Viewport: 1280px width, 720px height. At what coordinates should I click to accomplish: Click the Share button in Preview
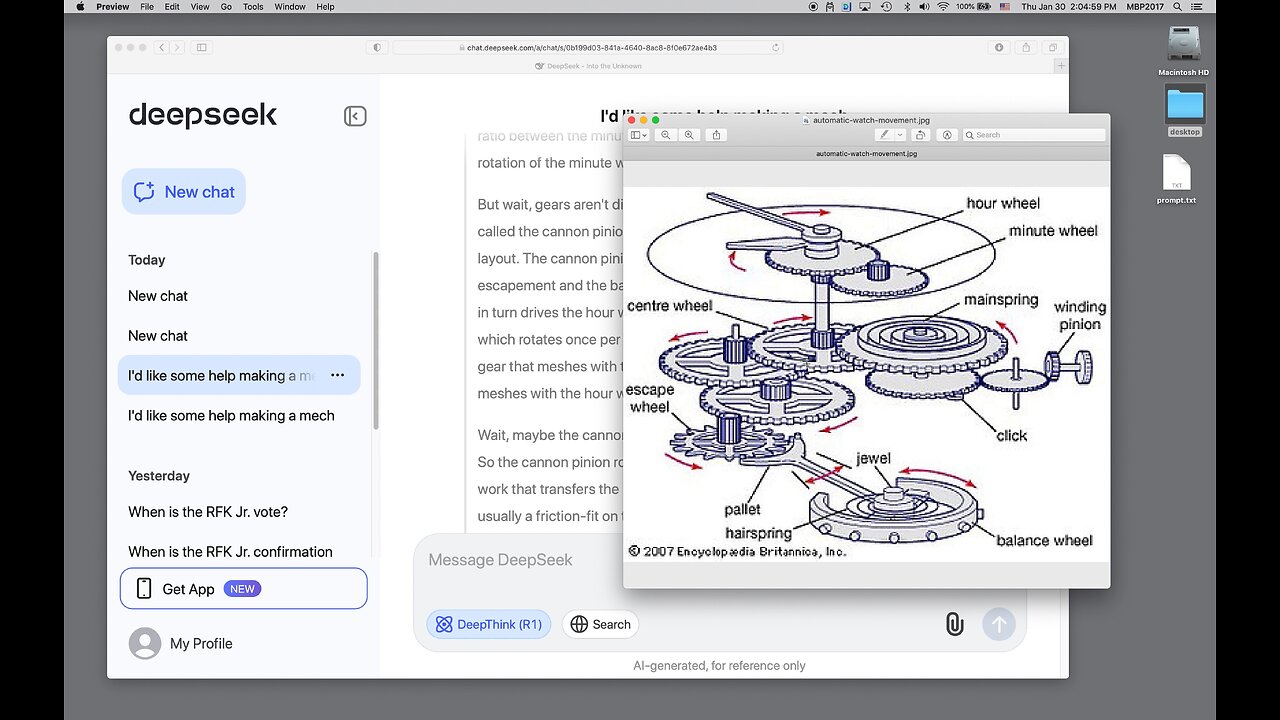tap(716, 135)
